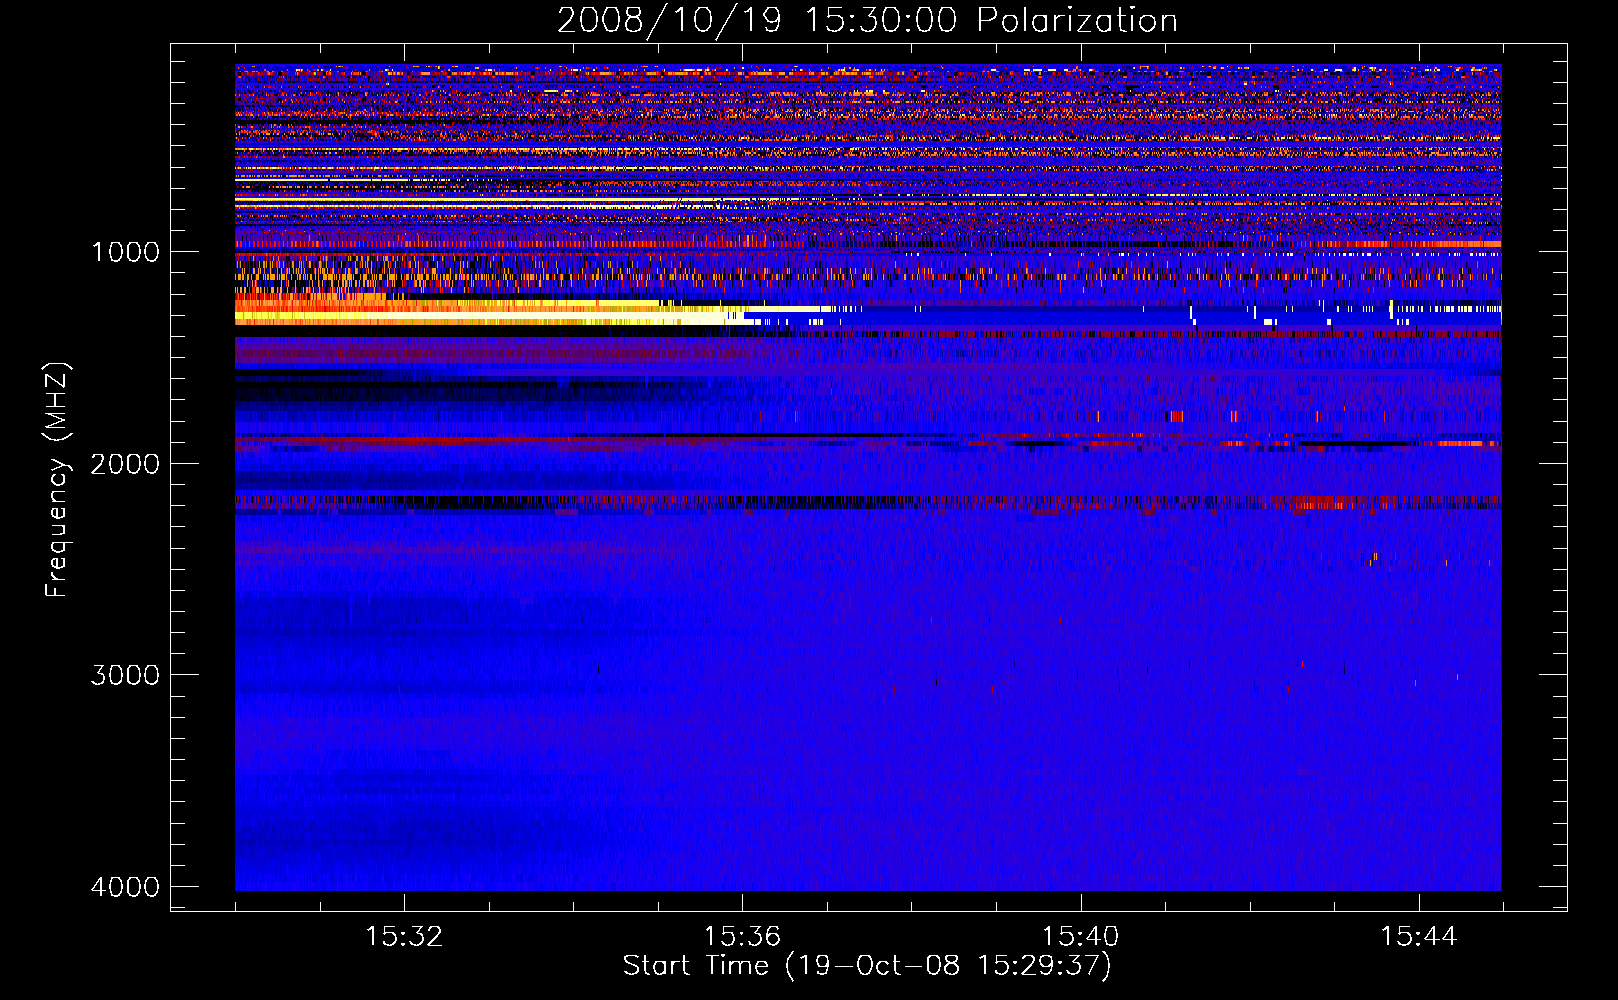Click the 15:40 time tick label
This screenshot has height=1000, width=1618.
[1080, 937]
